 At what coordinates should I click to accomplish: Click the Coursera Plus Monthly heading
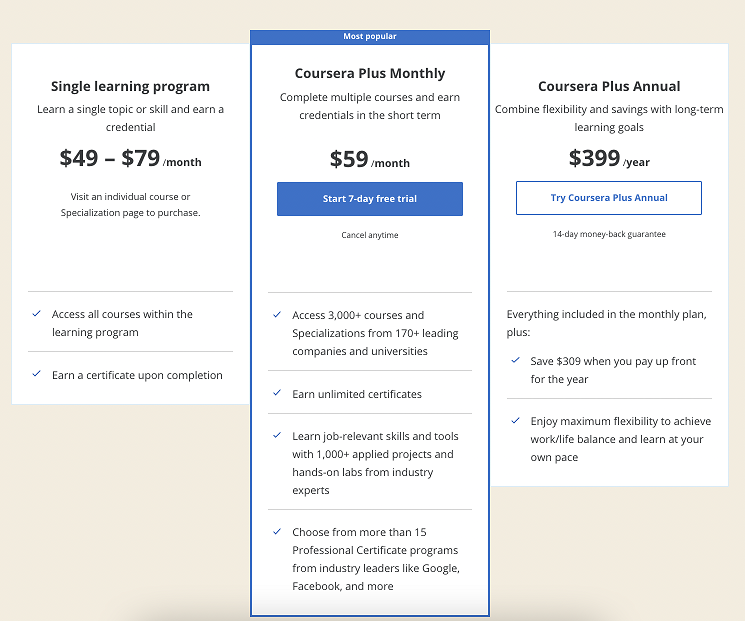tap(370, 73)
